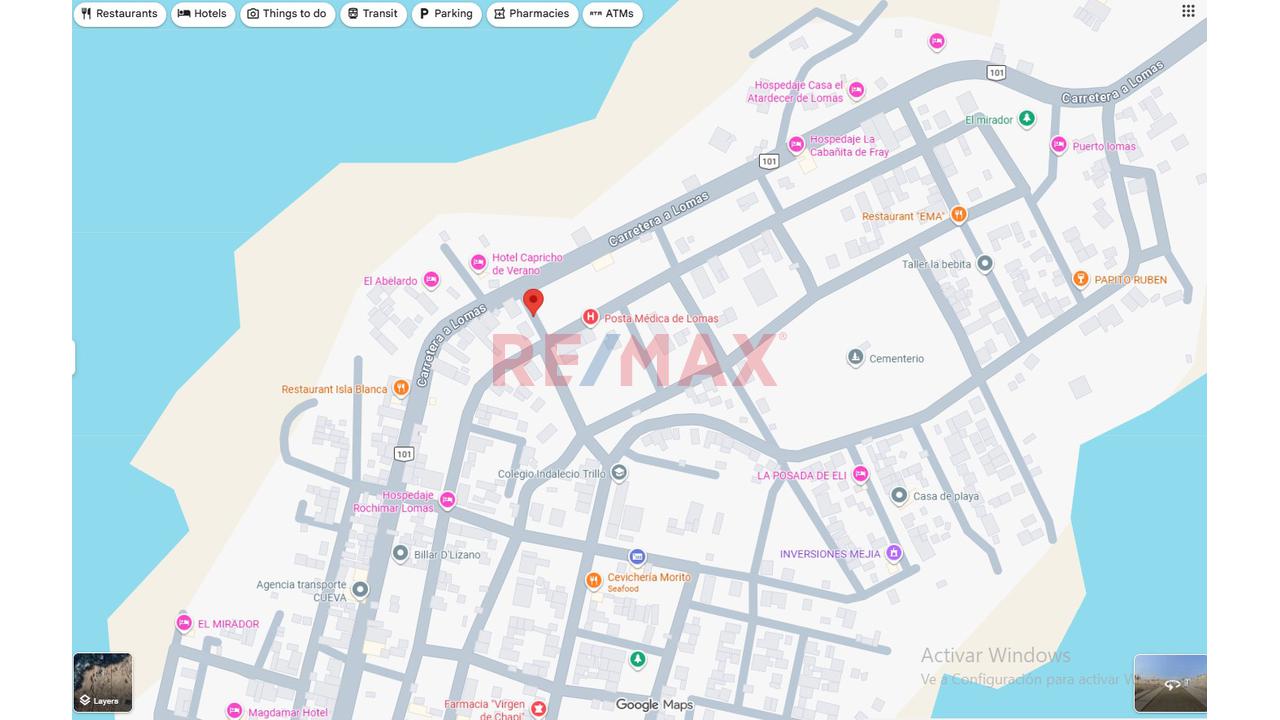
Task: Click Hospedaje Rochimar Lomas lodging icon
Action: coord(447,500)
